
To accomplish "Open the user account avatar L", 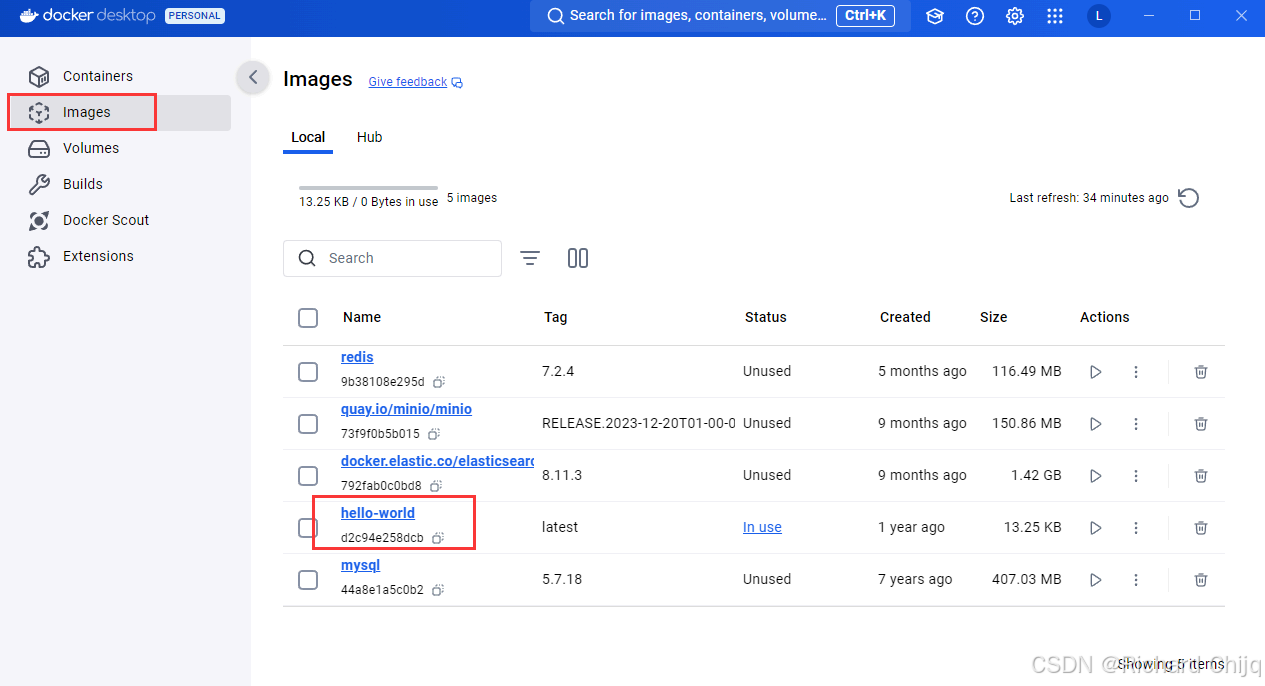I will point(1099,16).
